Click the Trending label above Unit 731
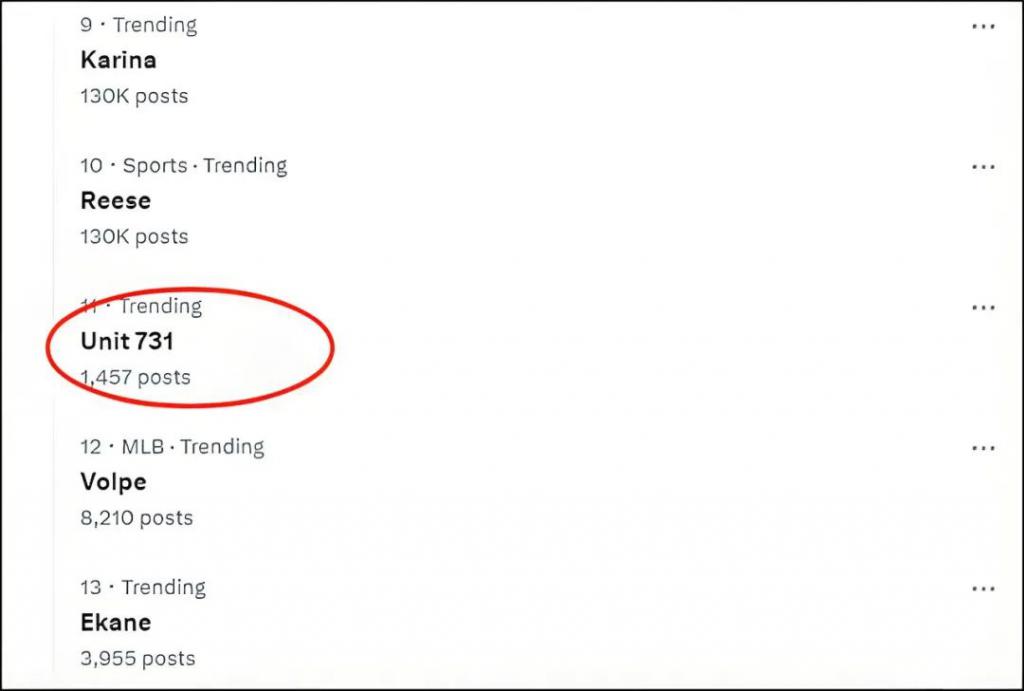 pyautogui.click(x=160, y=306)
